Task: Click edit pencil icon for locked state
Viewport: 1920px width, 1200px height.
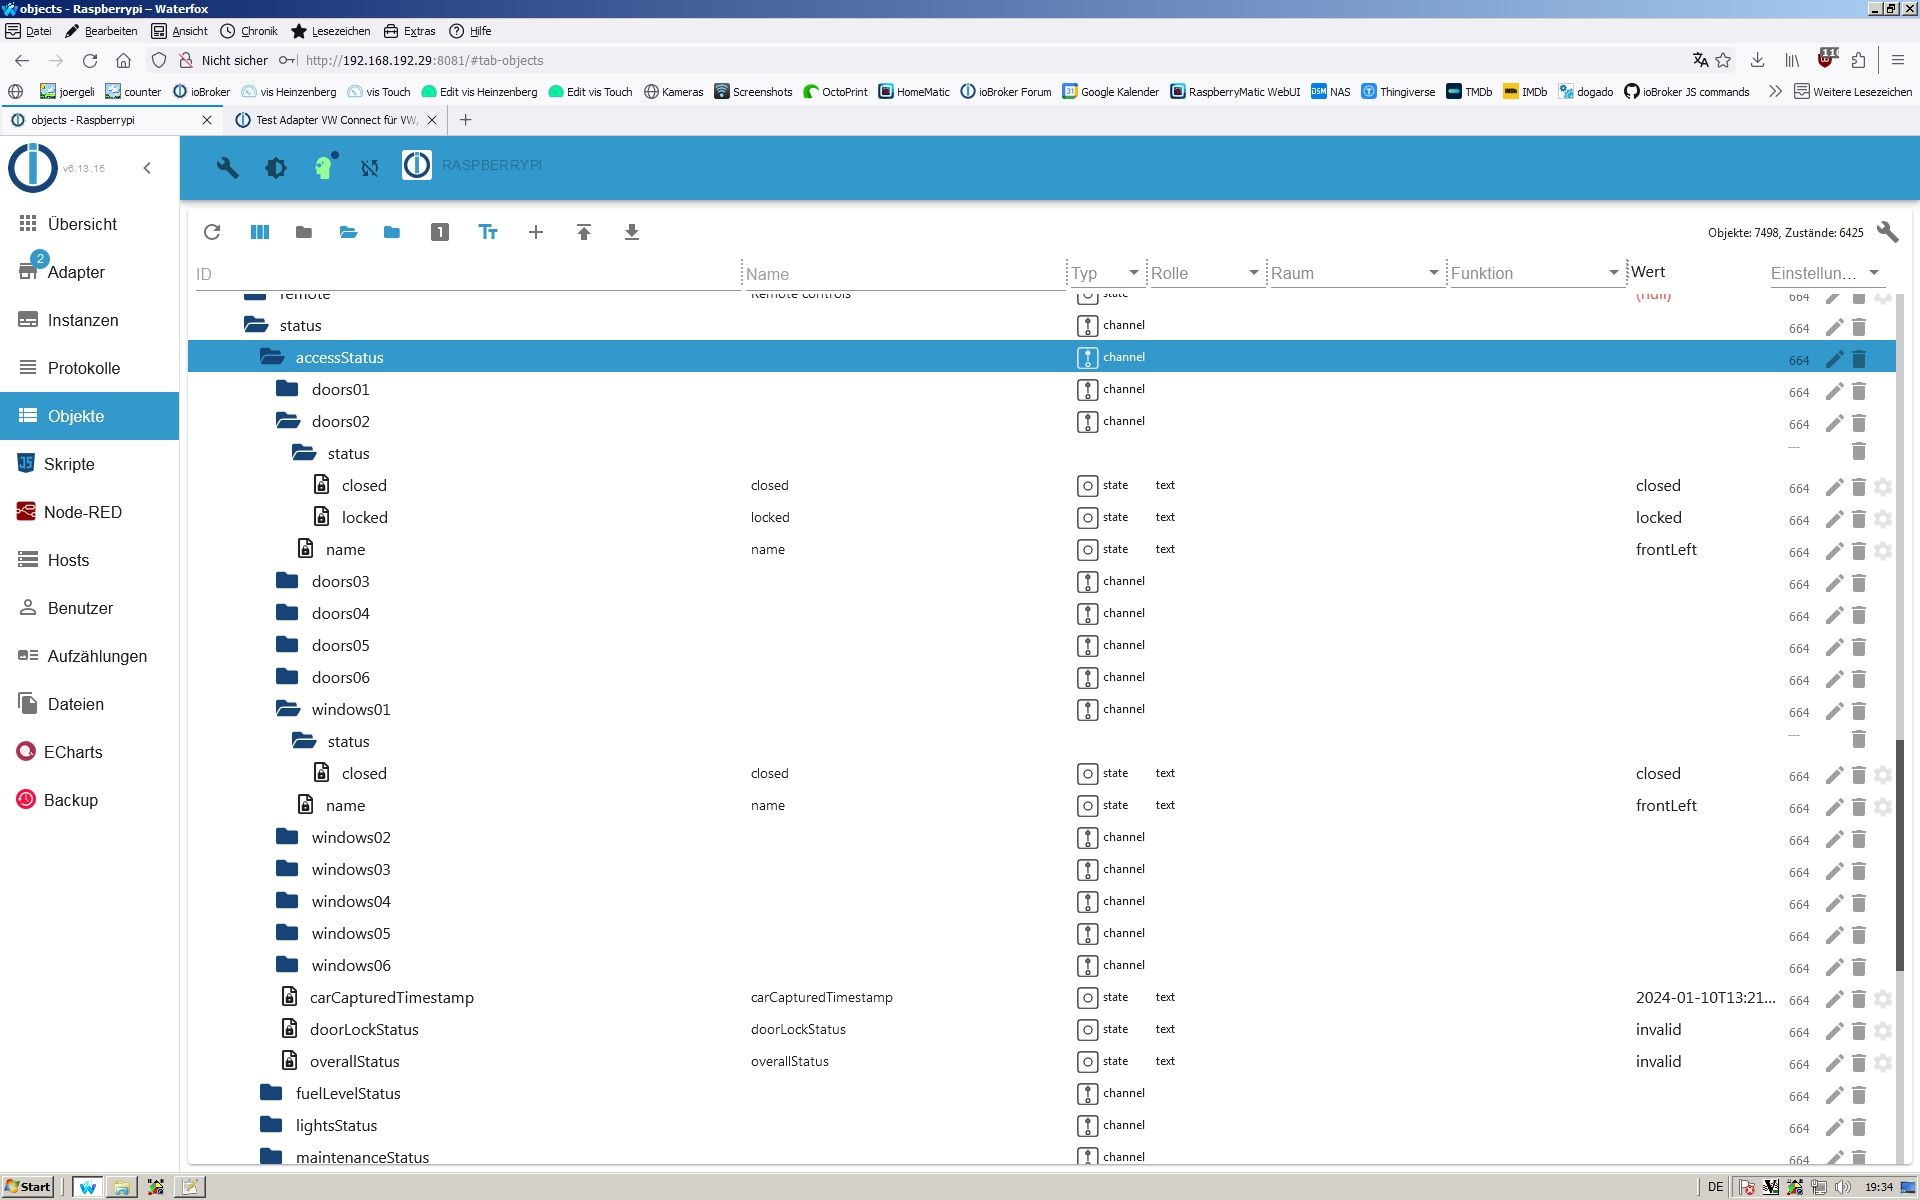Action: tap(1833, 518)
